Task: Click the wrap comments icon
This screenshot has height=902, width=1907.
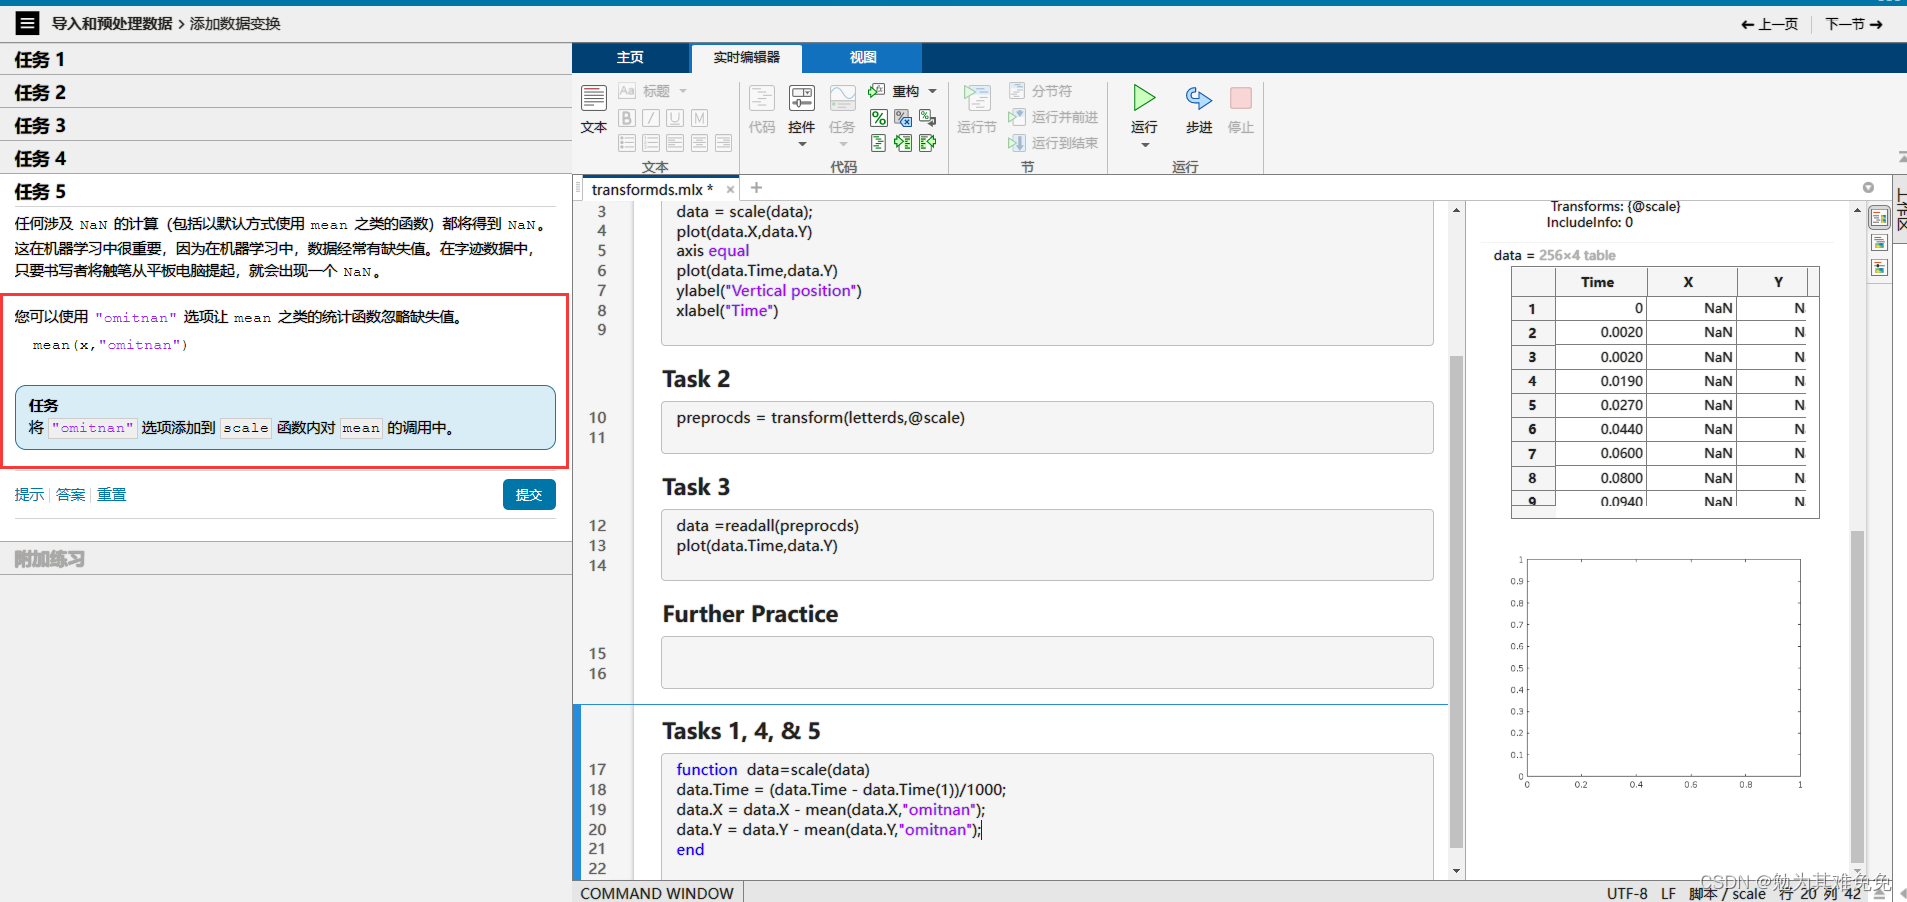Action: pos(928,118)
